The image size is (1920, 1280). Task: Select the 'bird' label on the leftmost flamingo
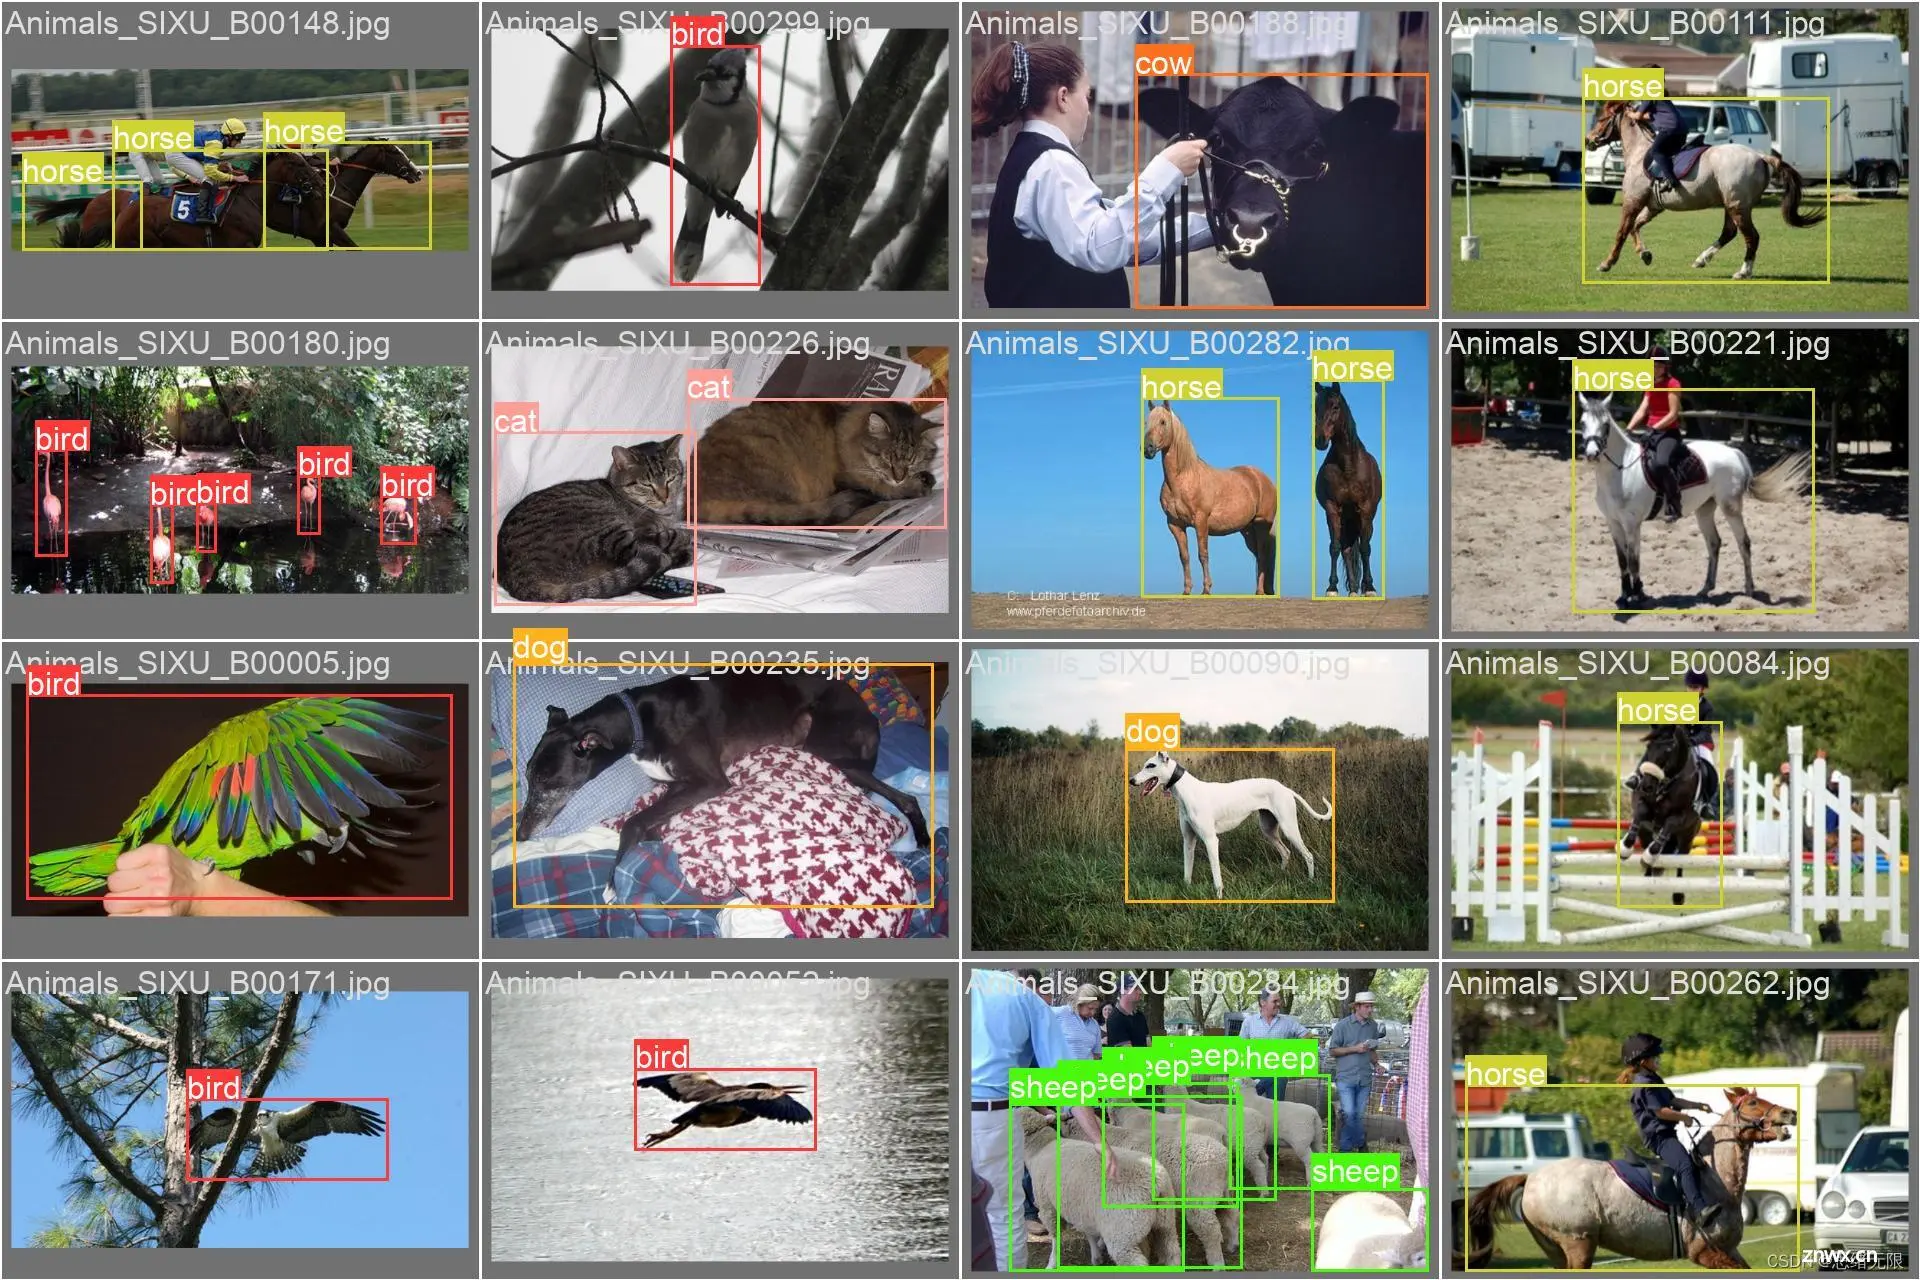[62, 437]
